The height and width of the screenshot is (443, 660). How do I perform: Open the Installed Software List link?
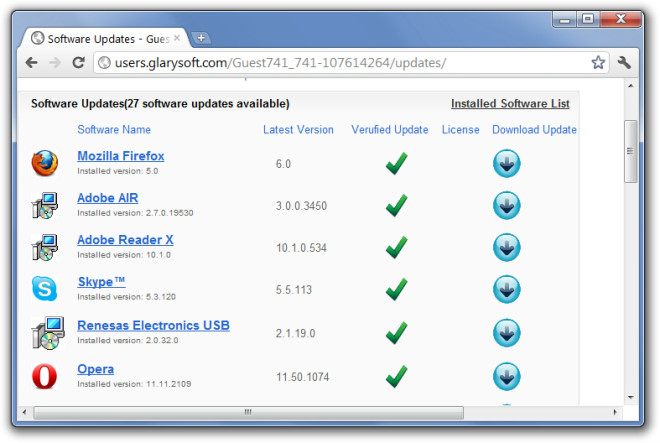click(x=510, y=103)
